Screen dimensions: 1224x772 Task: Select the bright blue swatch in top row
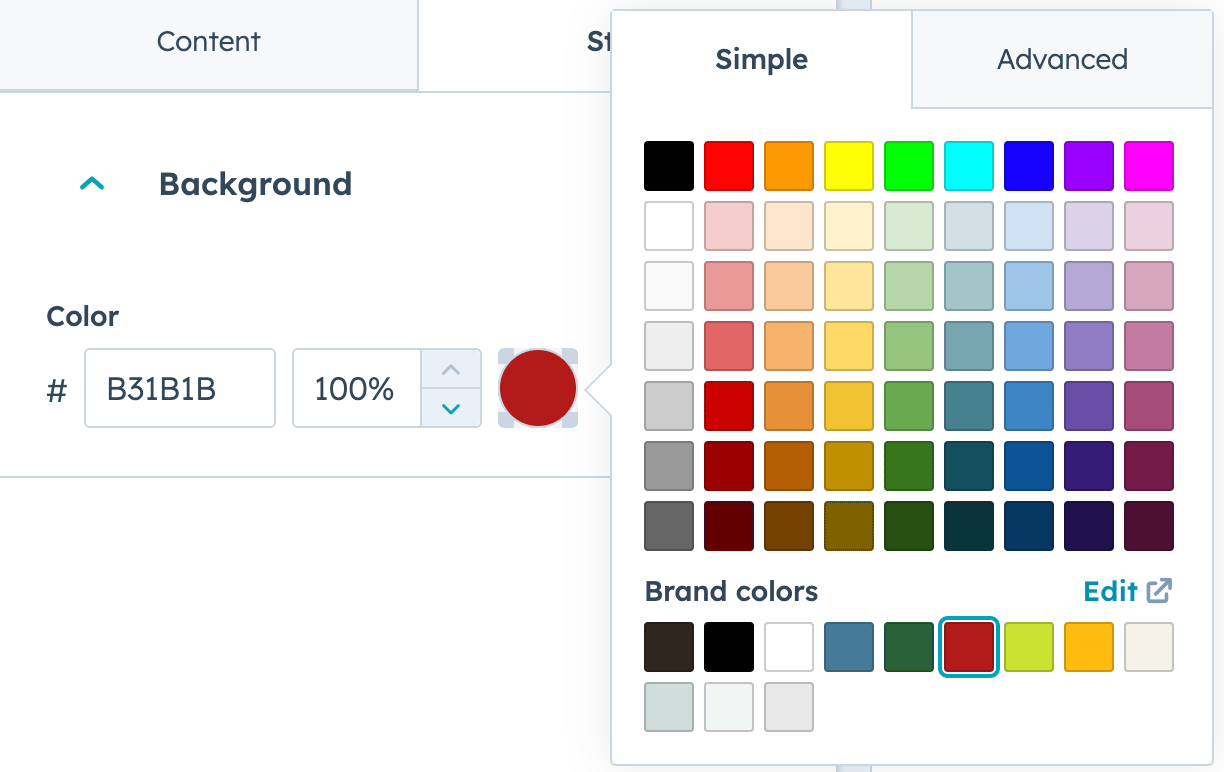[1029, 166]
